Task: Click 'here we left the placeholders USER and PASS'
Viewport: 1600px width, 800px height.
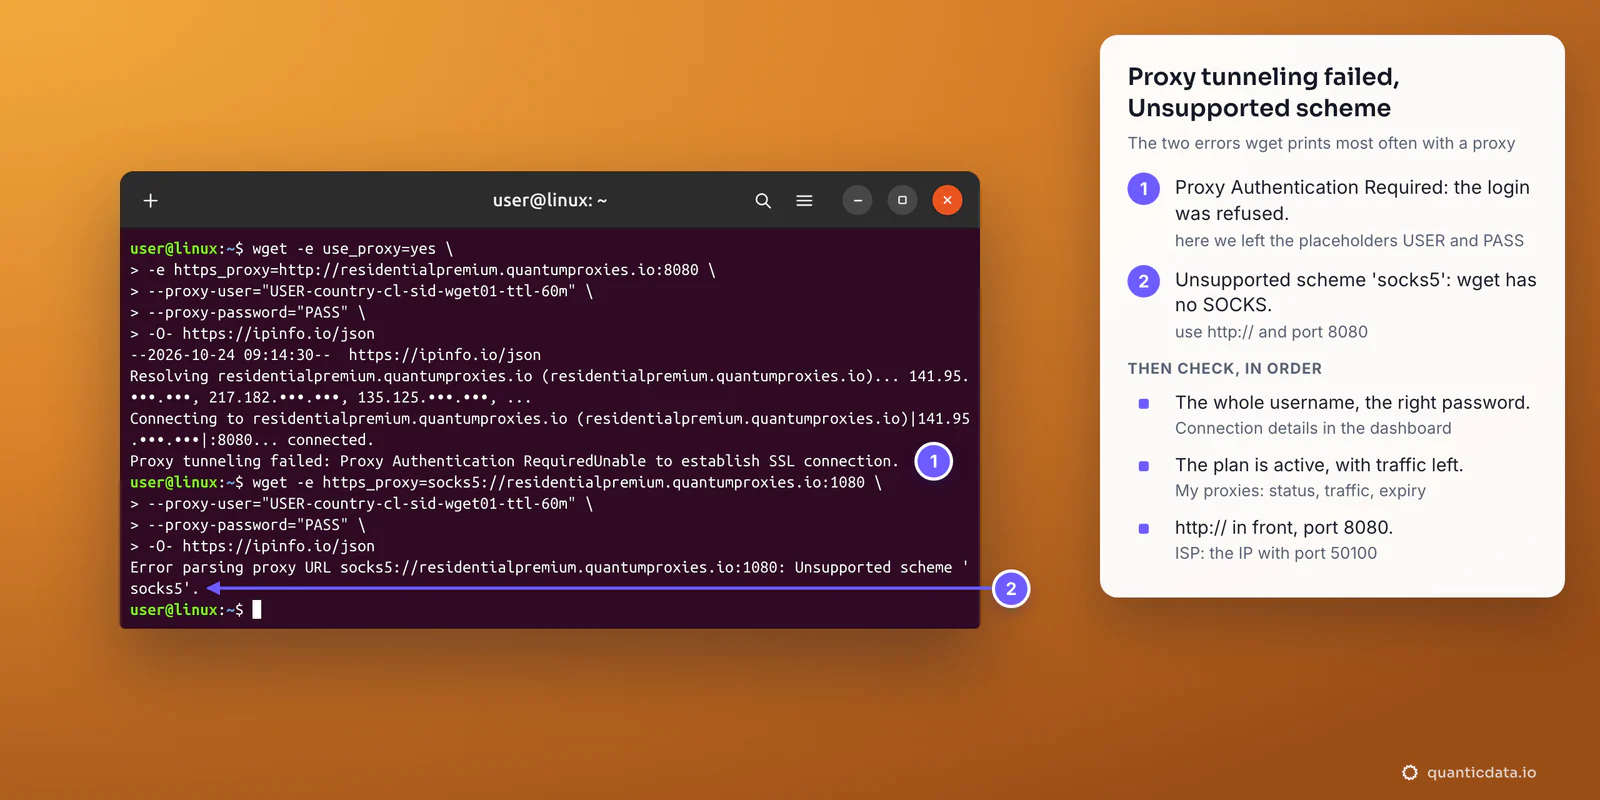Action: tap(1349, 241)
